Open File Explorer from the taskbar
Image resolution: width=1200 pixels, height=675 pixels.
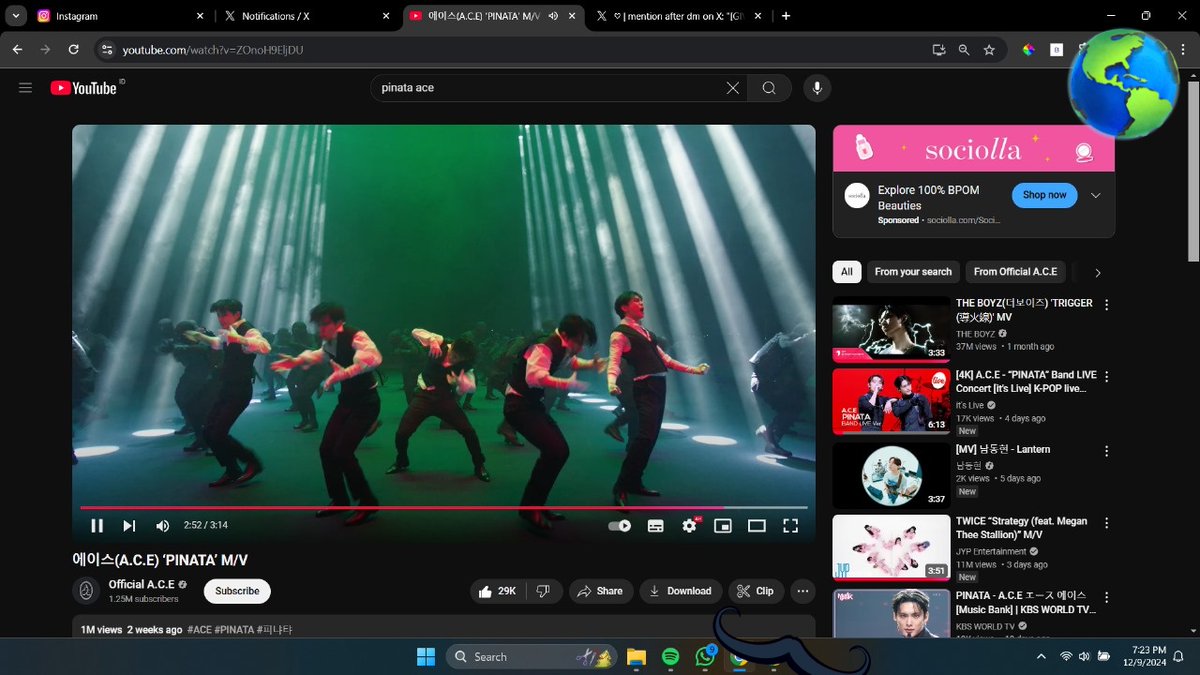[x=635, y=657]
